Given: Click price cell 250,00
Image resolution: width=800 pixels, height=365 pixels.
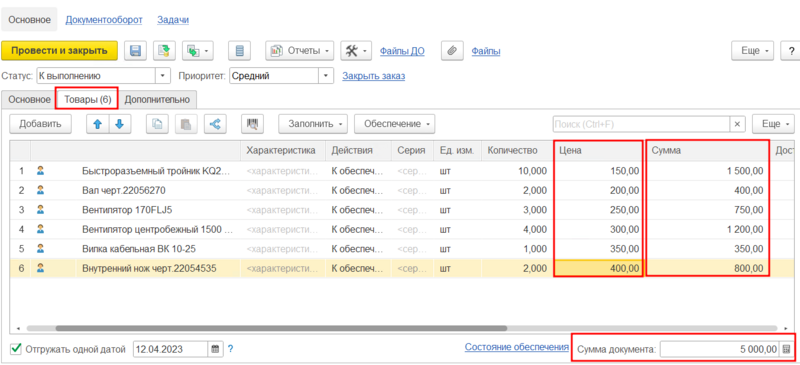Looking at the screenshot, I should pos(599,210).
